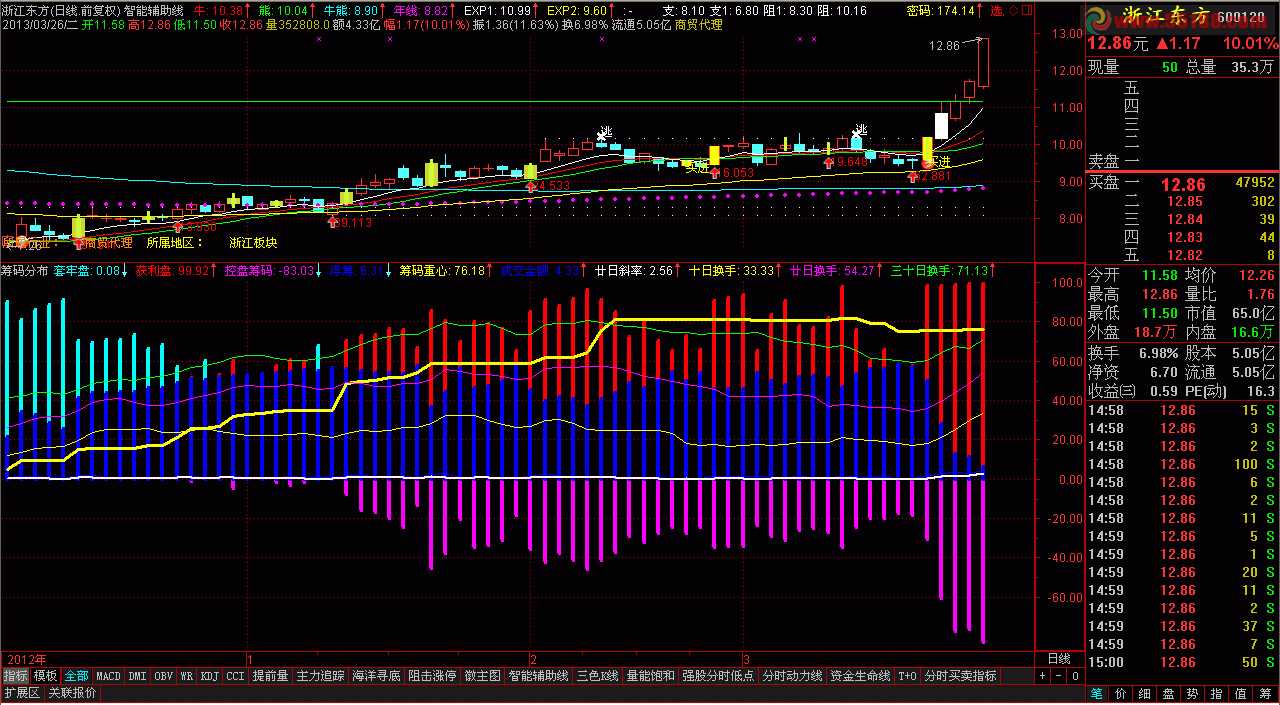1280x705 pixels.
Task: Select the 阻击涨停 indicator
Action: click(x=432, y=676)
